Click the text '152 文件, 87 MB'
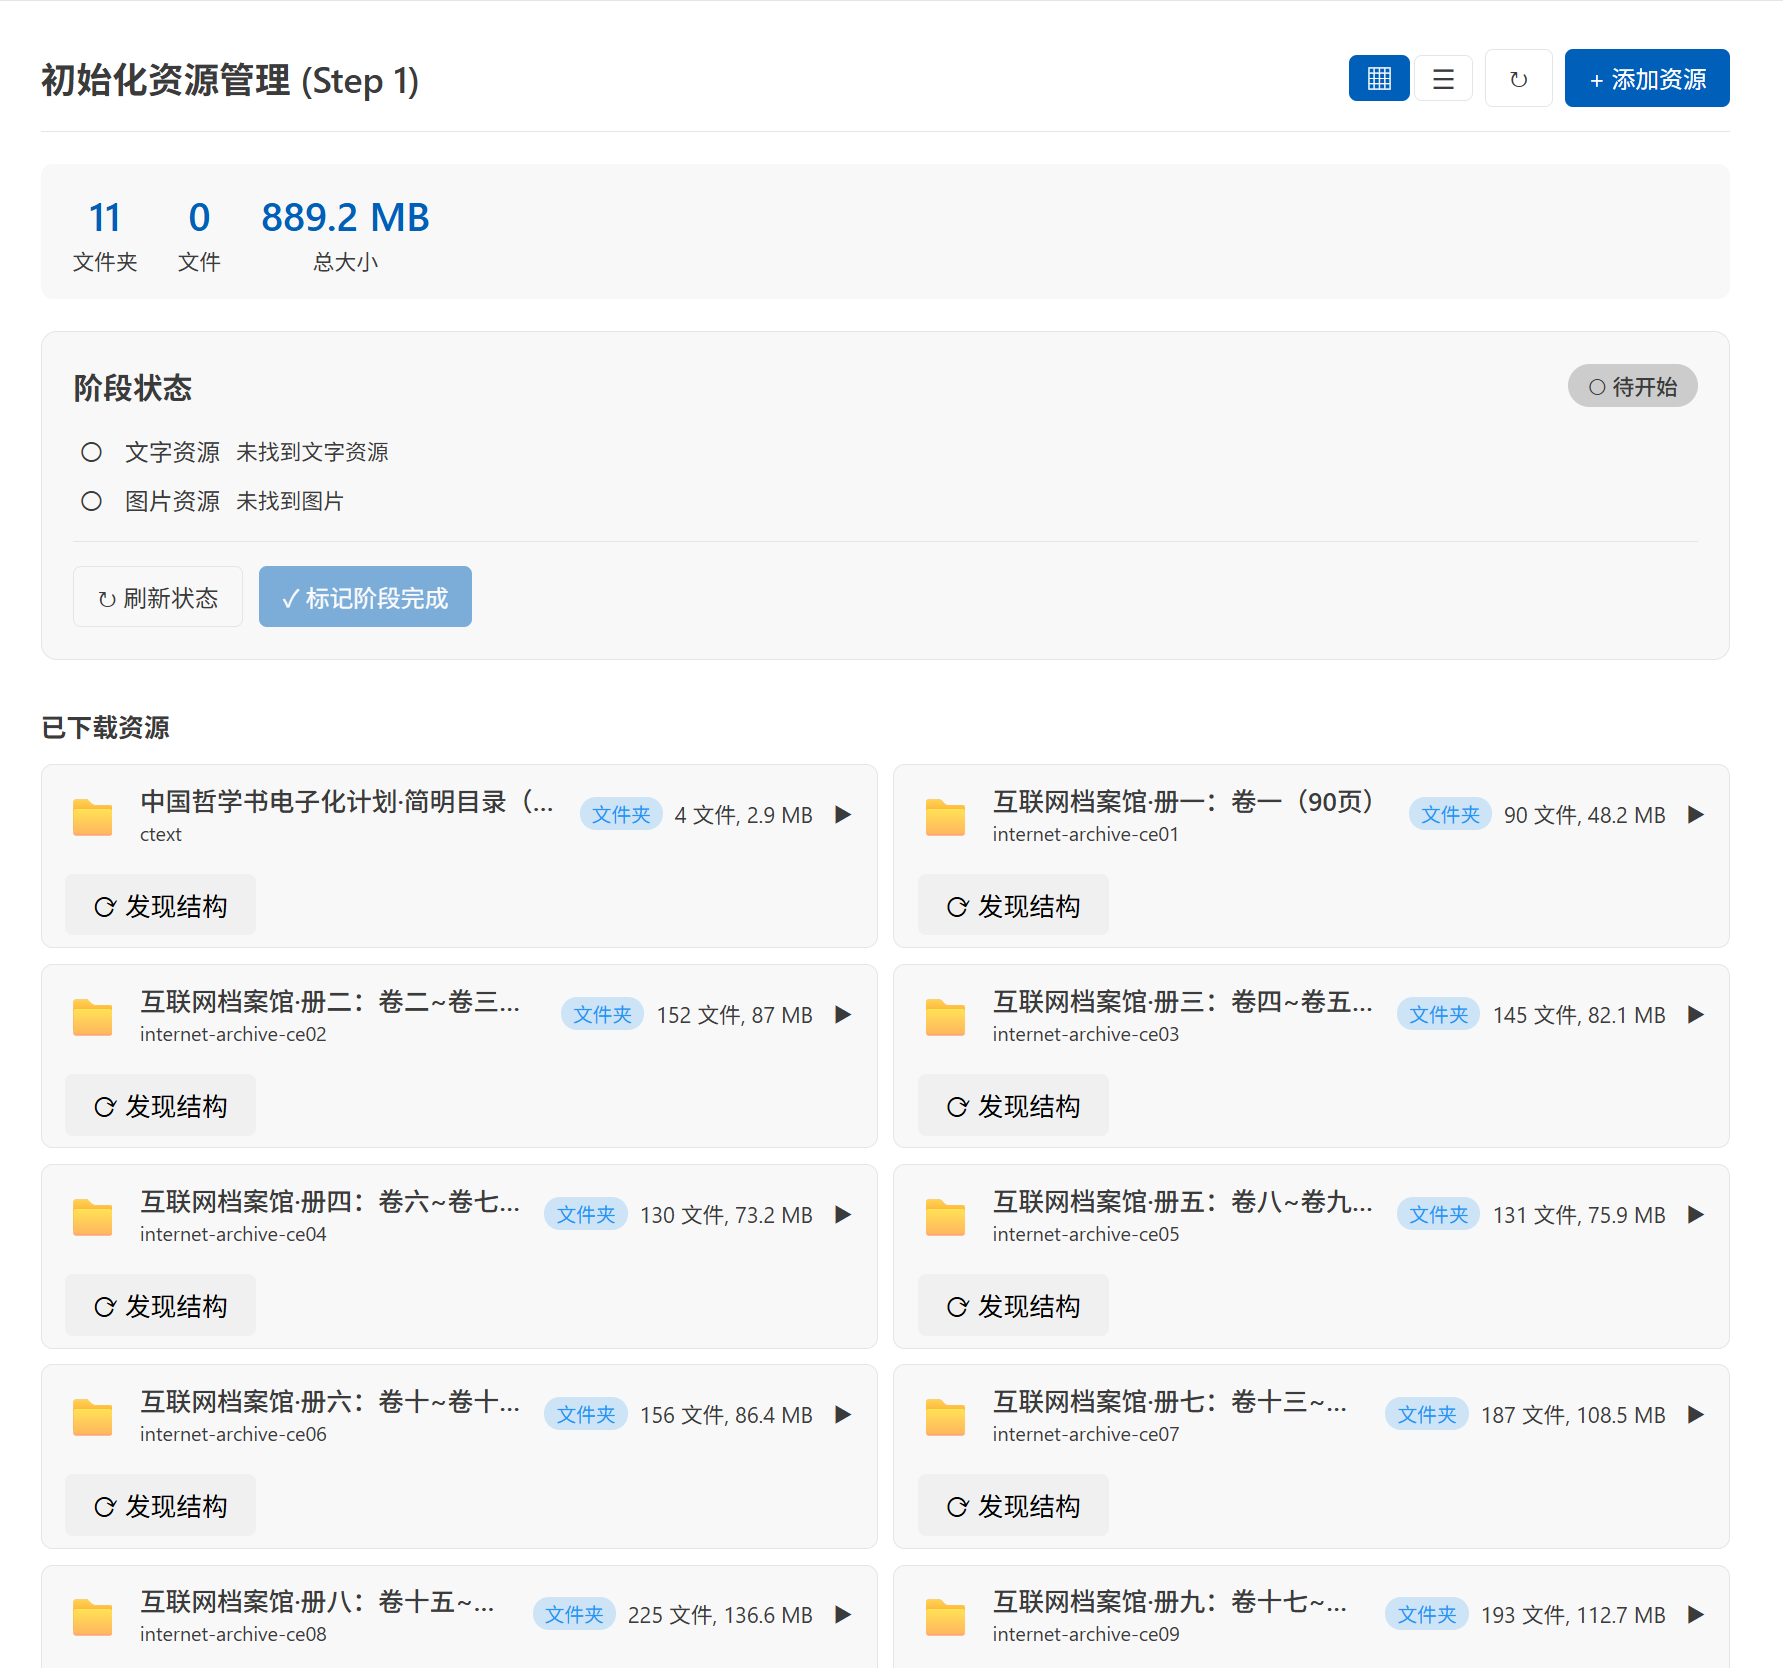Screen dimensions: 1783x1668 [734, 1016]
